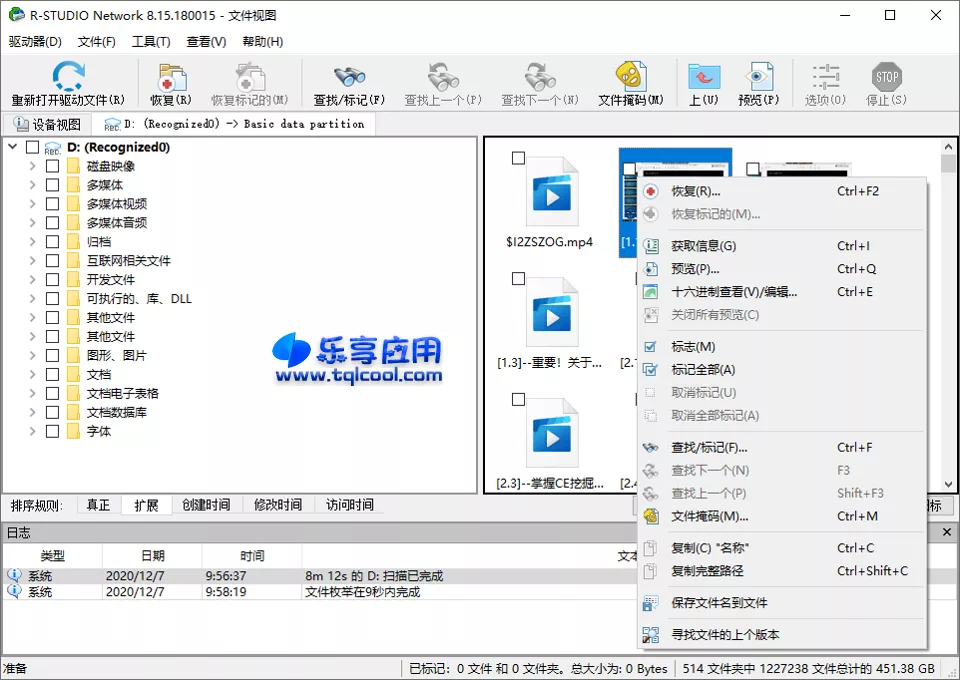Screen dimensions: 960x680
Task: Sort by 扩展 rule
Action: [x=146, y=505]
